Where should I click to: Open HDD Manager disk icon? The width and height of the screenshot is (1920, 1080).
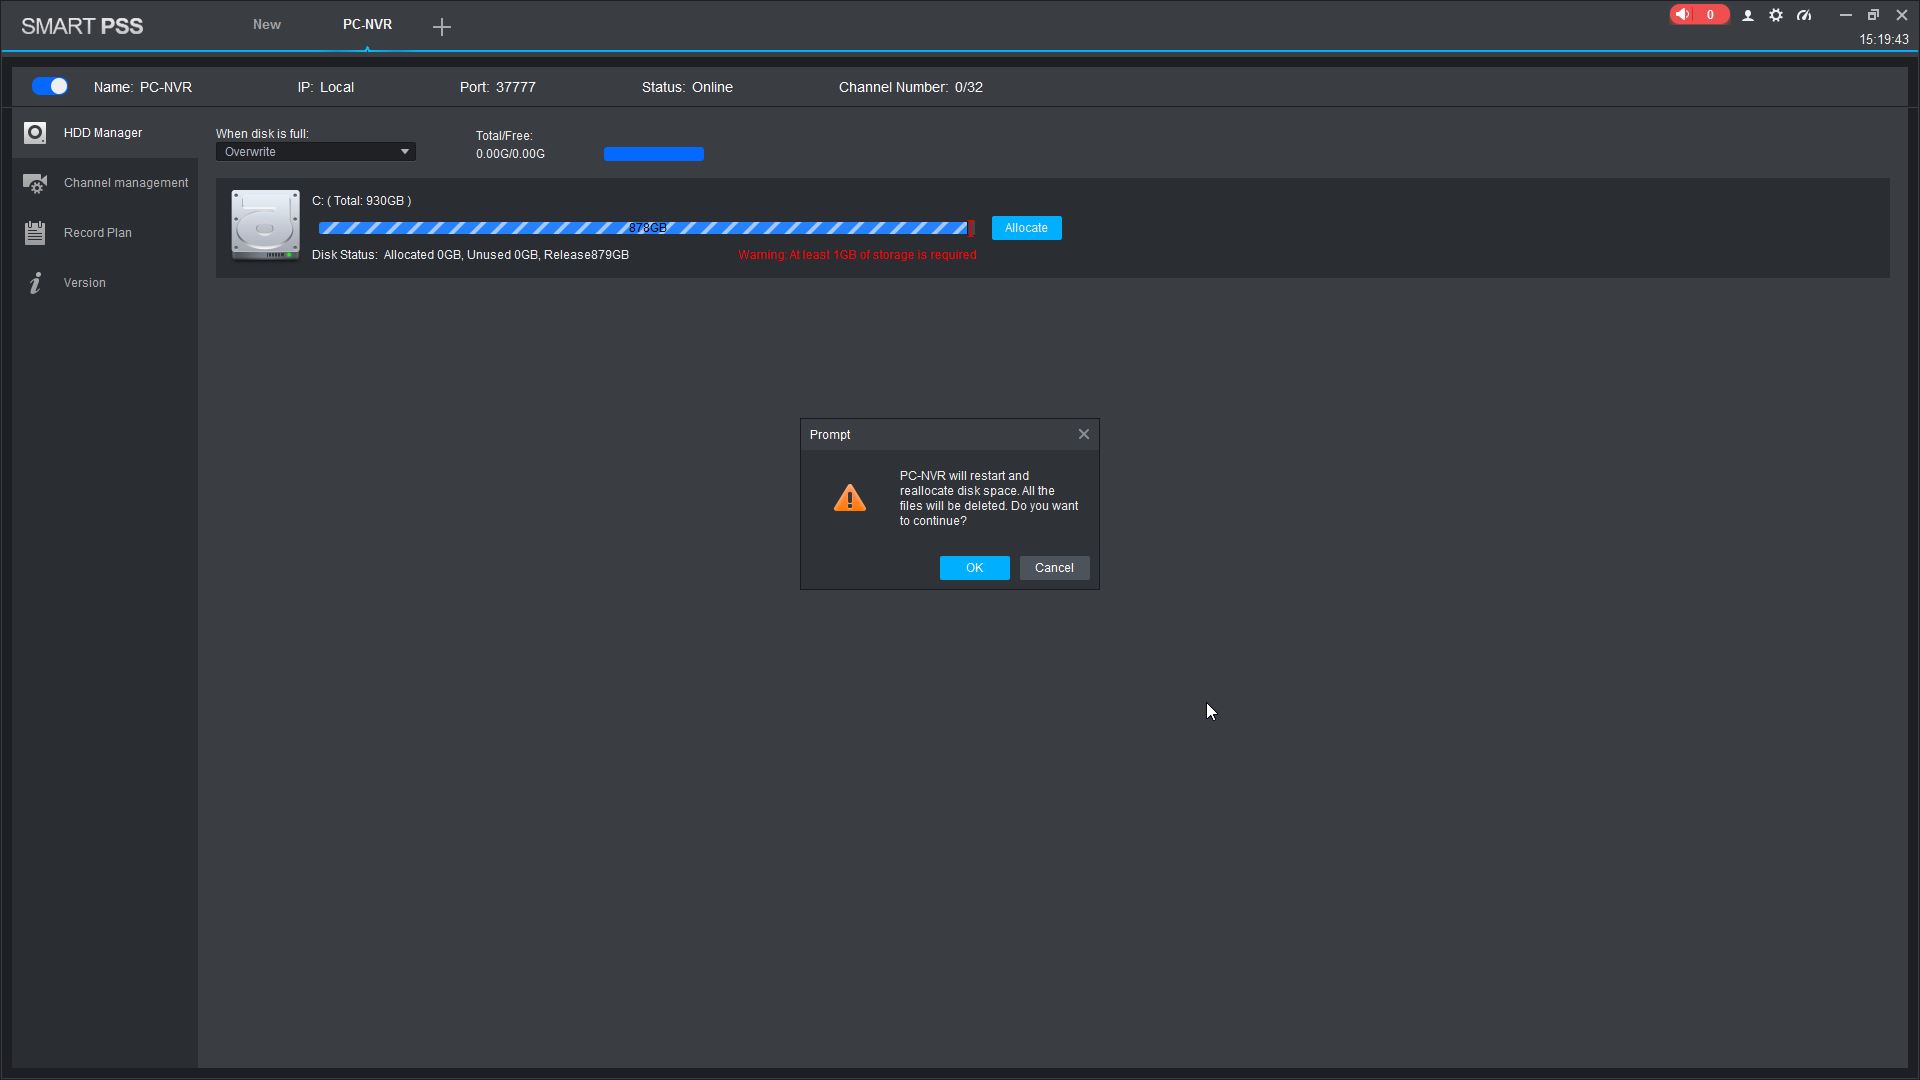point(35,133)
